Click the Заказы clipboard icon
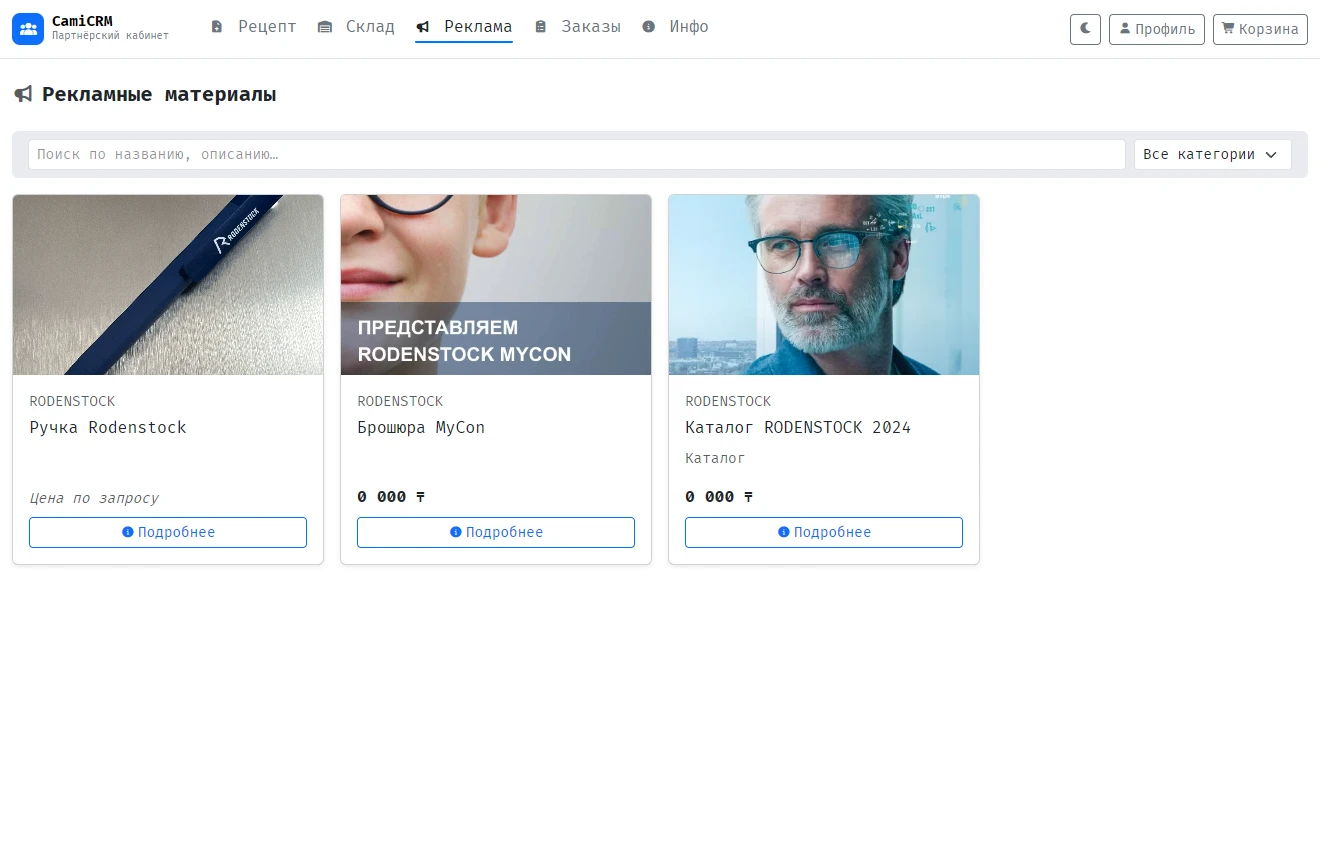Image resolution: width=1320 pixels, height=860 pixels. tap(541, 27)
